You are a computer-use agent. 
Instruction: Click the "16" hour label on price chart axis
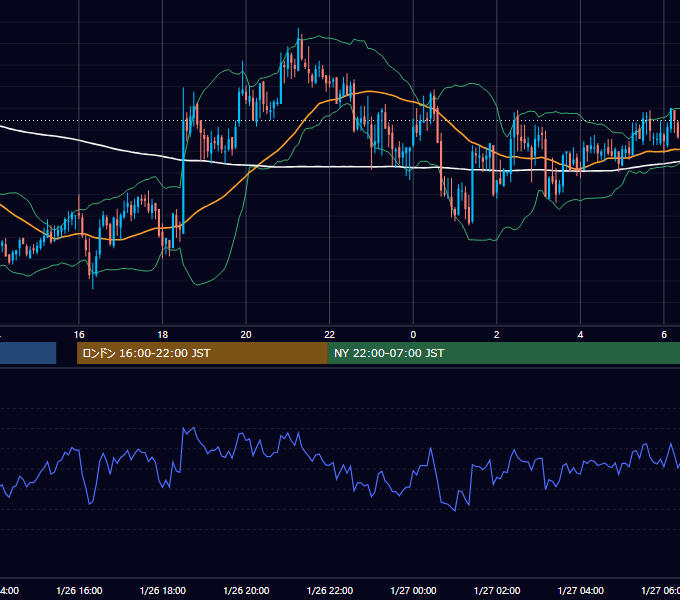(x=79, y=335)
